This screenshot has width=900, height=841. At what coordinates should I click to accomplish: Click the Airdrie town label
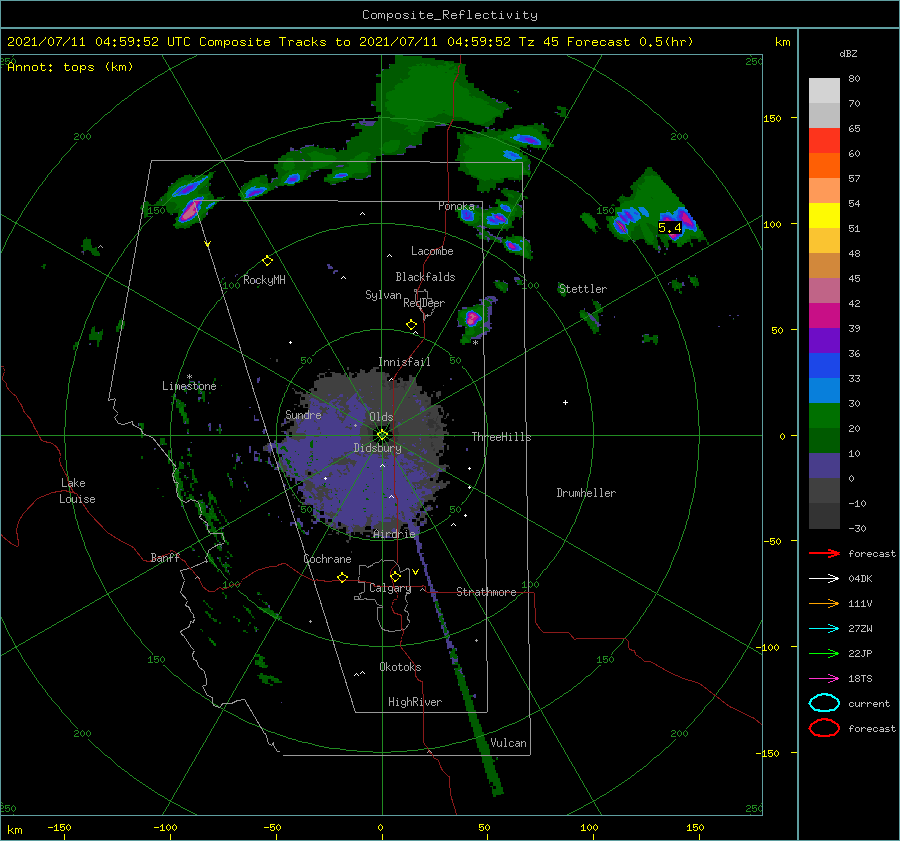tap(394, 534)
